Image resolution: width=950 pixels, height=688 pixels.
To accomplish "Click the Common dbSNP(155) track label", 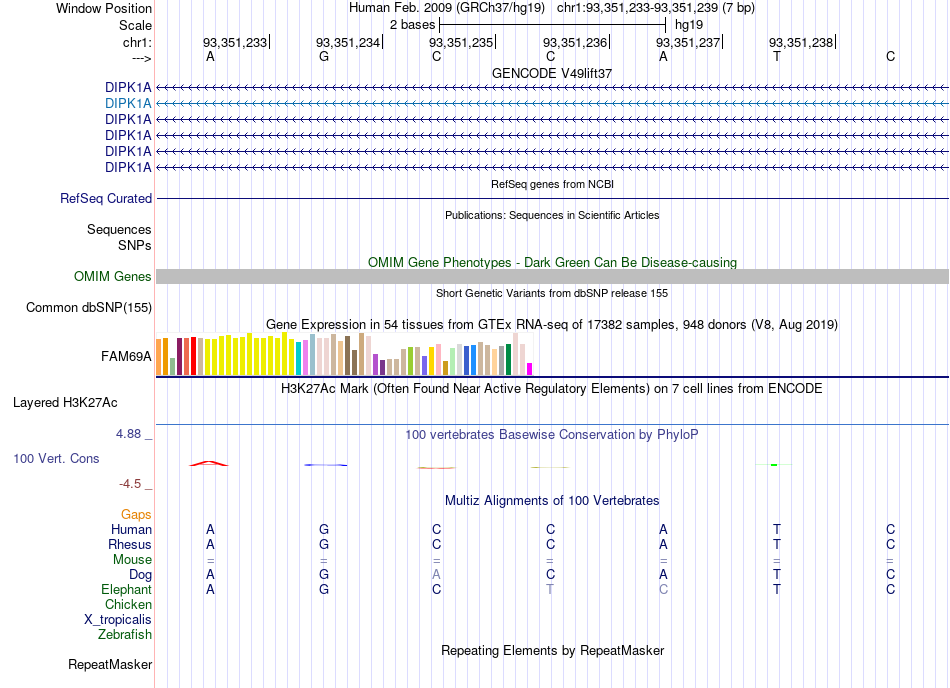I will tap(89, 308).
